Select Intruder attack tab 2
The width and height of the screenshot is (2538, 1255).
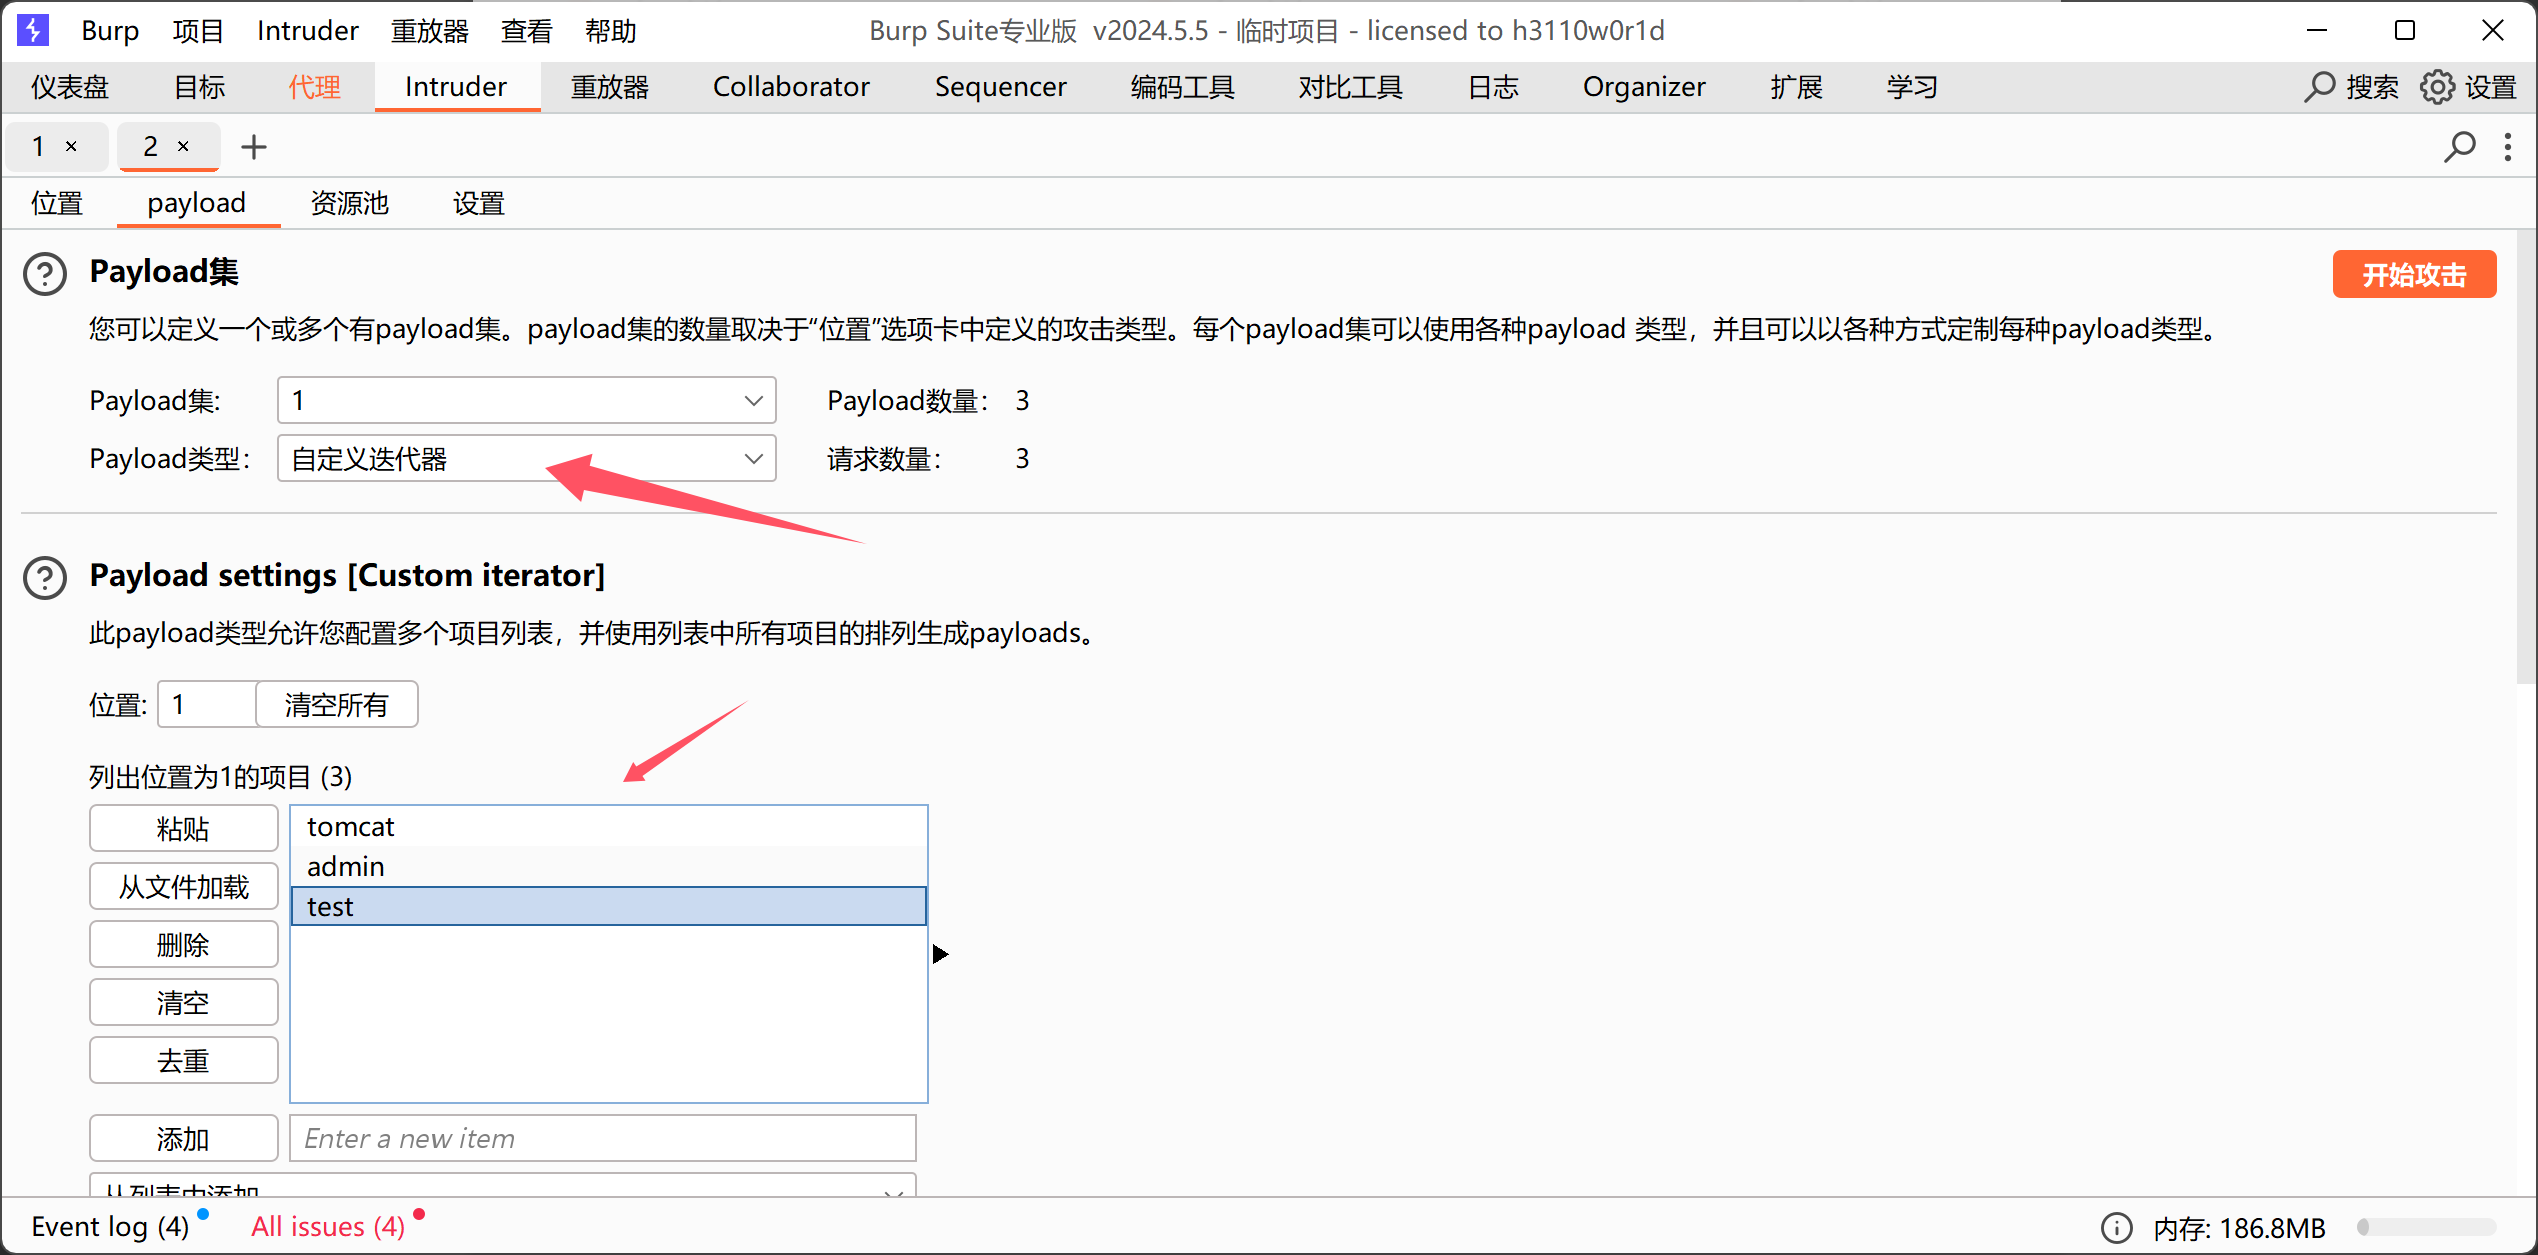(150, 146)
